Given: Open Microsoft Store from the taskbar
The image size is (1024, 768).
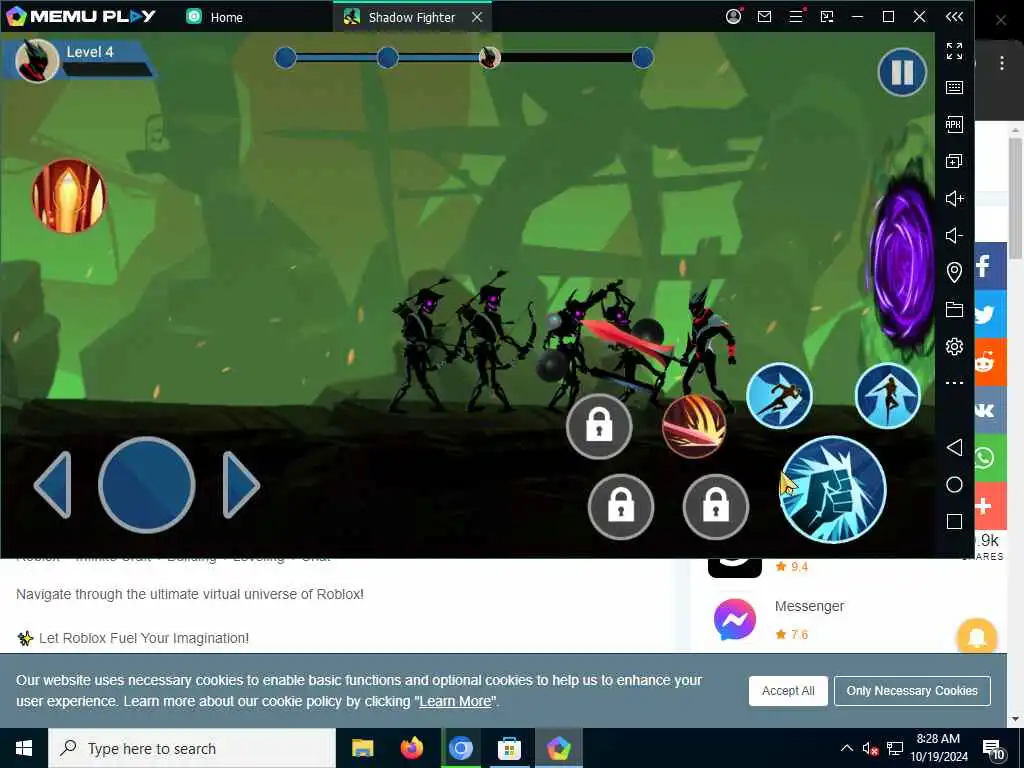Looking at the screenshot, I should (509, 748).
